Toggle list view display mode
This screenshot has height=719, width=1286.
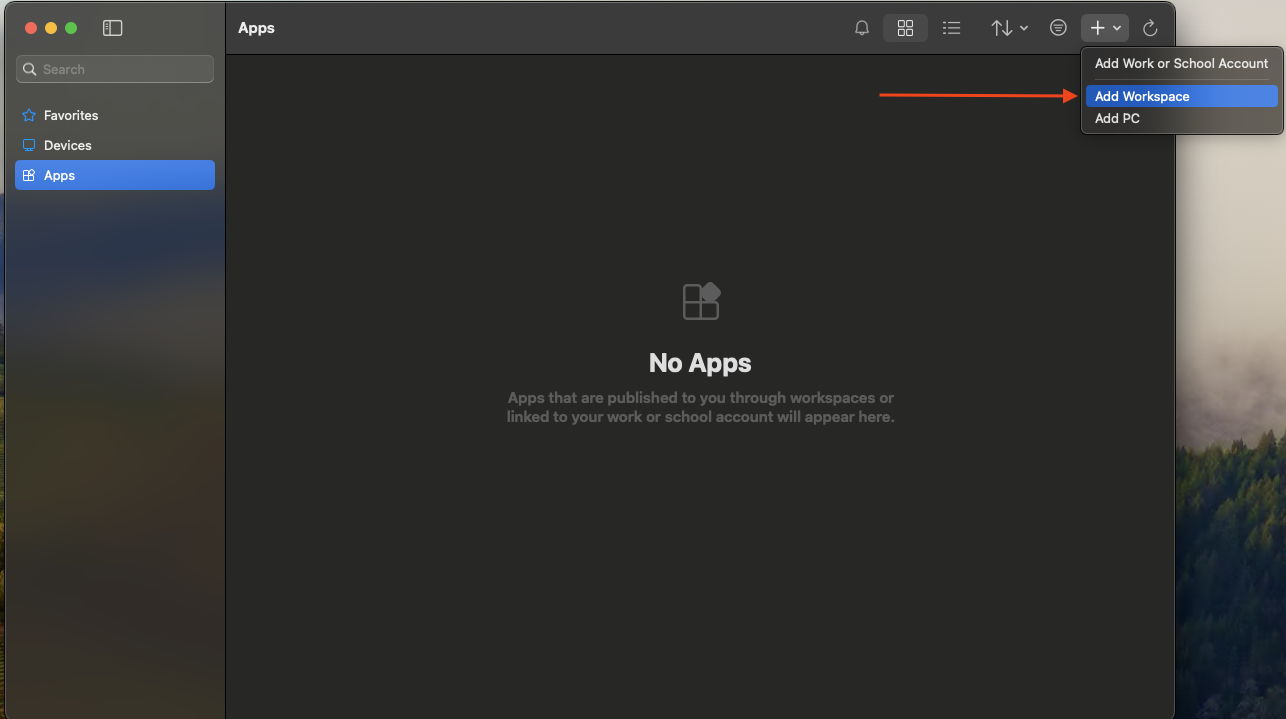tap(951, 27)
